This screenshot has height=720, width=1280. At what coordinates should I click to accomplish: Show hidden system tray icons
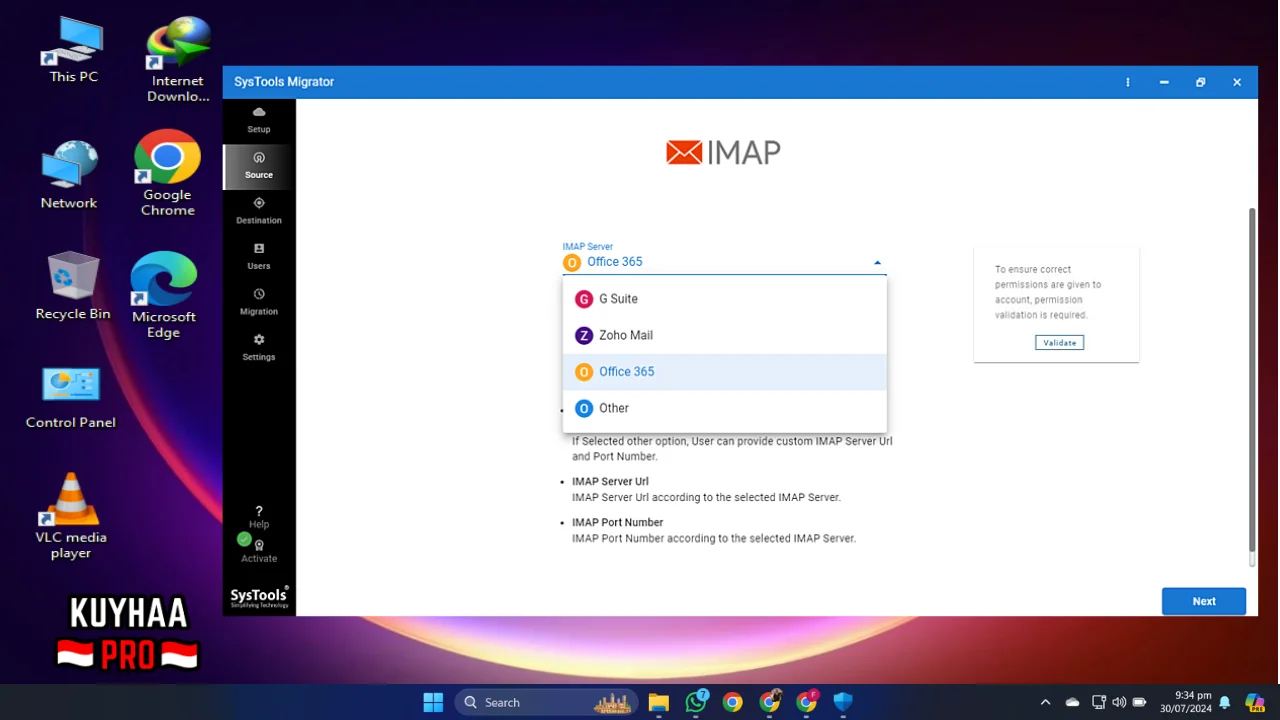pyautogui.click(x=1045, y=702)
